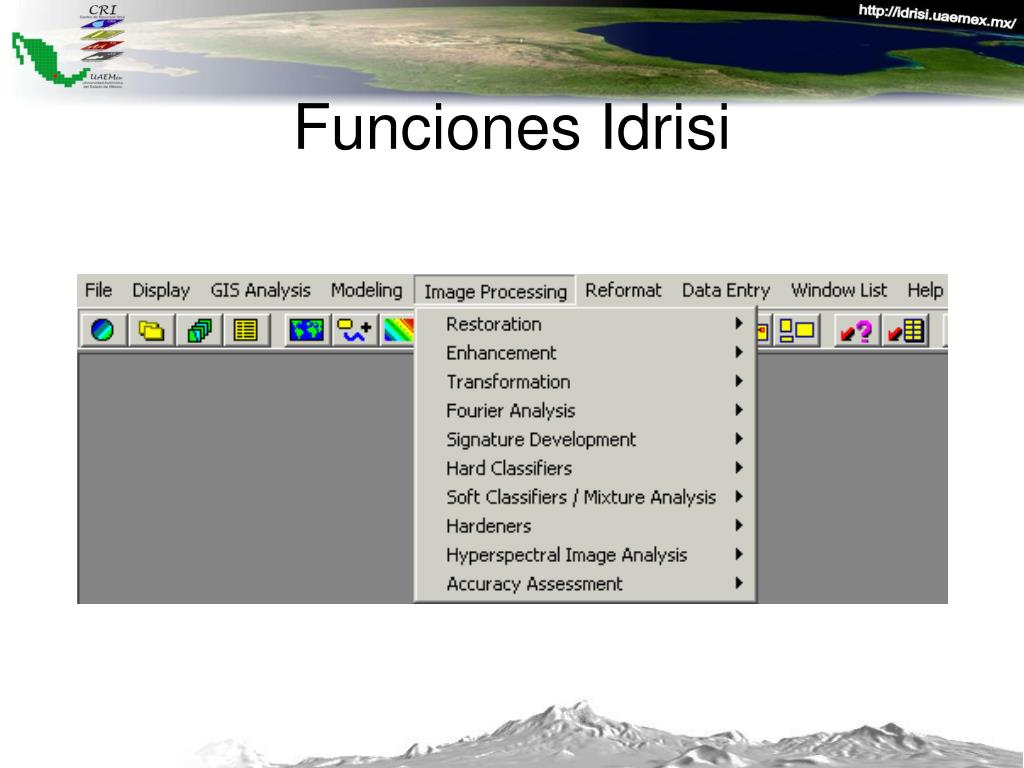Click the red arrow table query icon

pos(906,330)
